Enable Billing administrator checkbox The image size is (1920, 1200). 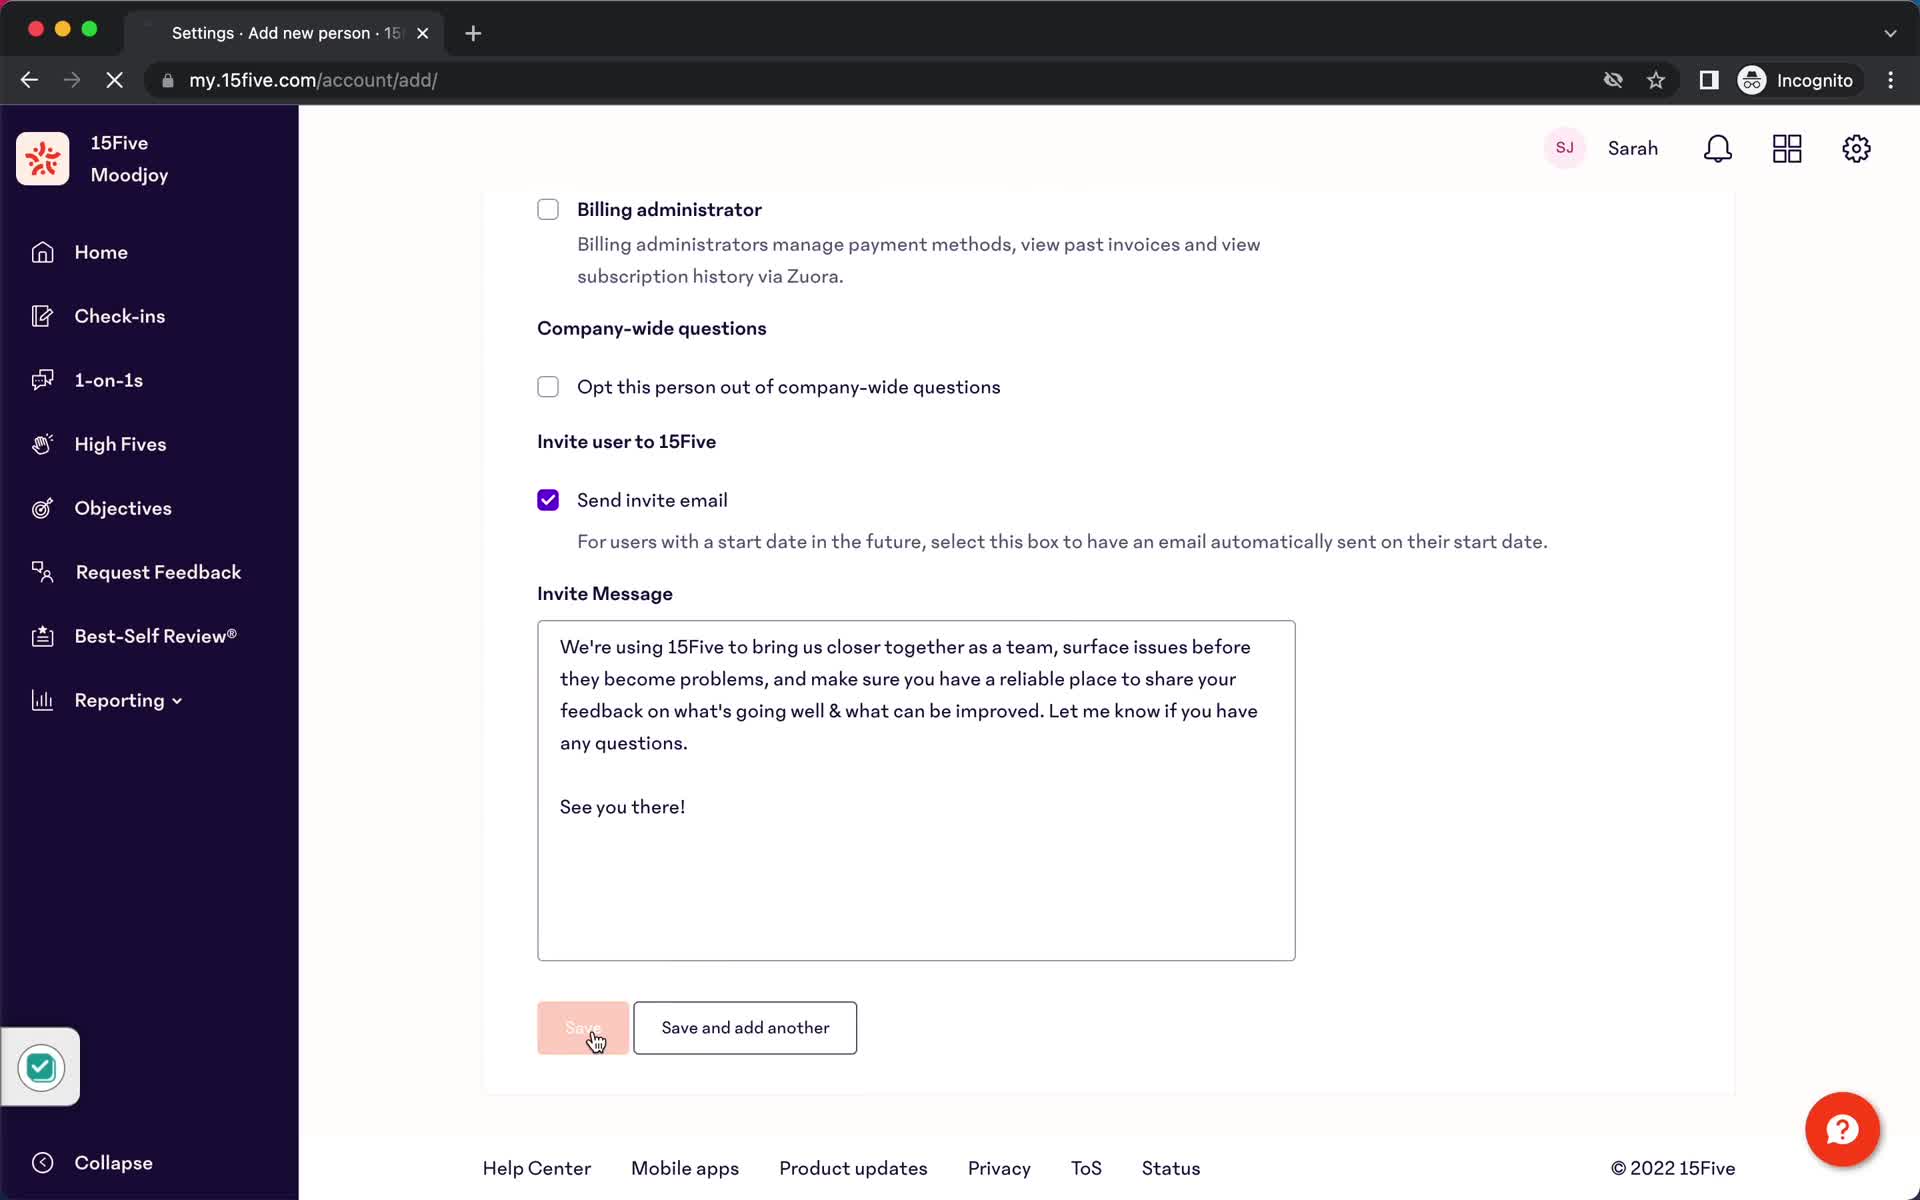[x=547, y=209]
